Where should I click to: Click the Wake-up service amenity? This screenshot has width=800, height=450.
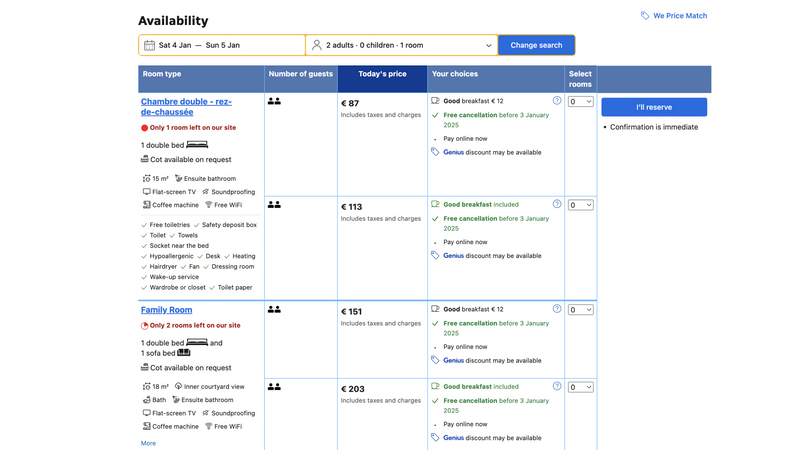[x=170, y=277]
